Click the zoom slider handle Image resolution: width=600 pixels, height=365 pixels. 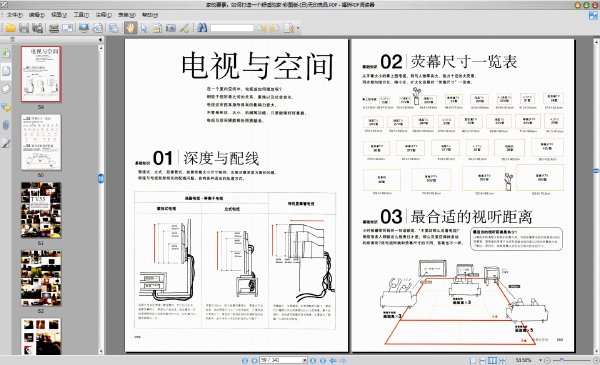(561, 360)
